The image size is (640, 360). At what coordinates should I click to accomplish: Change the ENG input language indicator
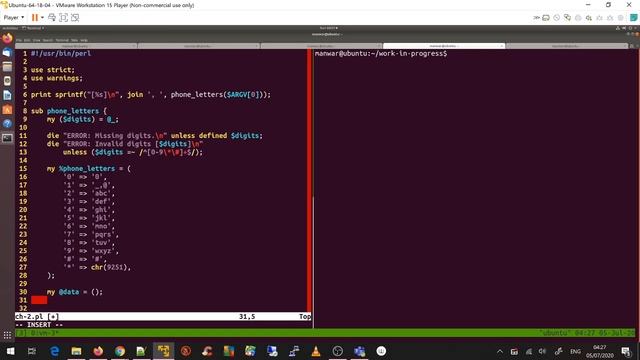click(576, 351)
